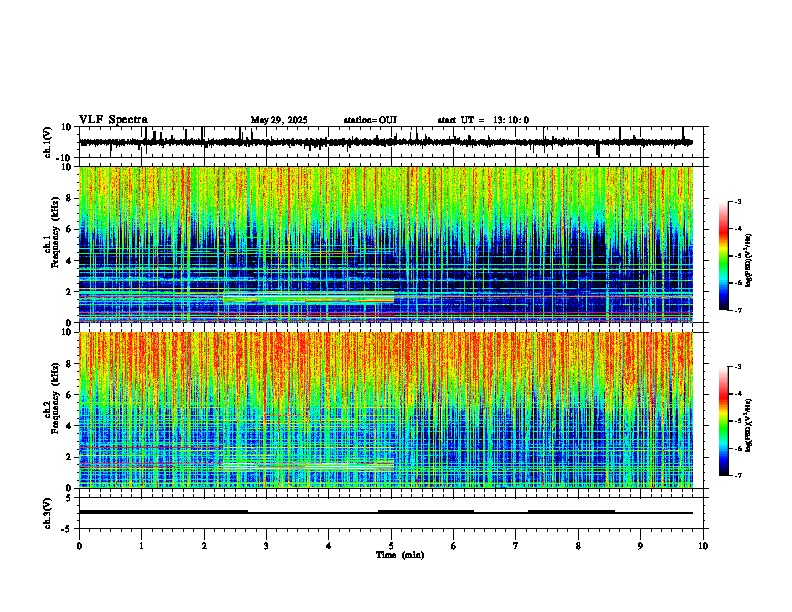Click the ch.2 spectrogram color bar
The image size is (792, 612).
pos(724,421)
